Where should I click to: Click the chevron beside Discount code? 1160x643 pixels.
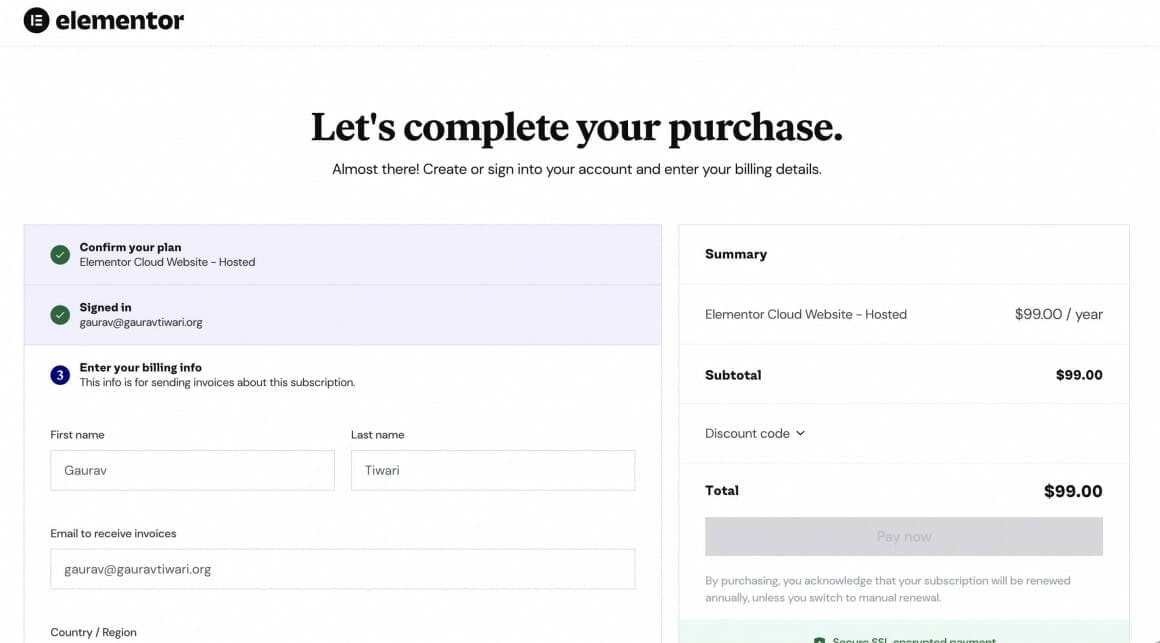[x=798, y=433]
